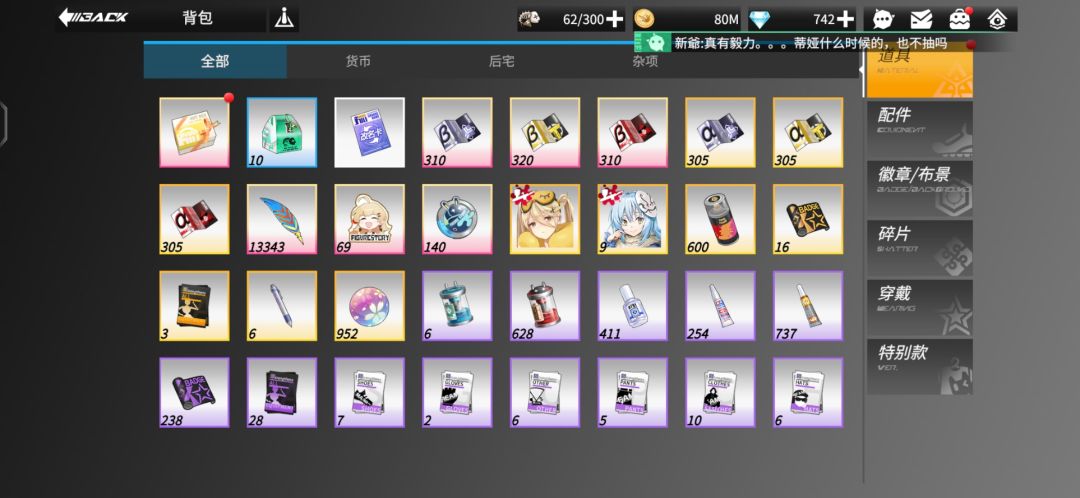
Task: Select the purple BADGE scroll with 238
Action: click(x=194, y=393)
